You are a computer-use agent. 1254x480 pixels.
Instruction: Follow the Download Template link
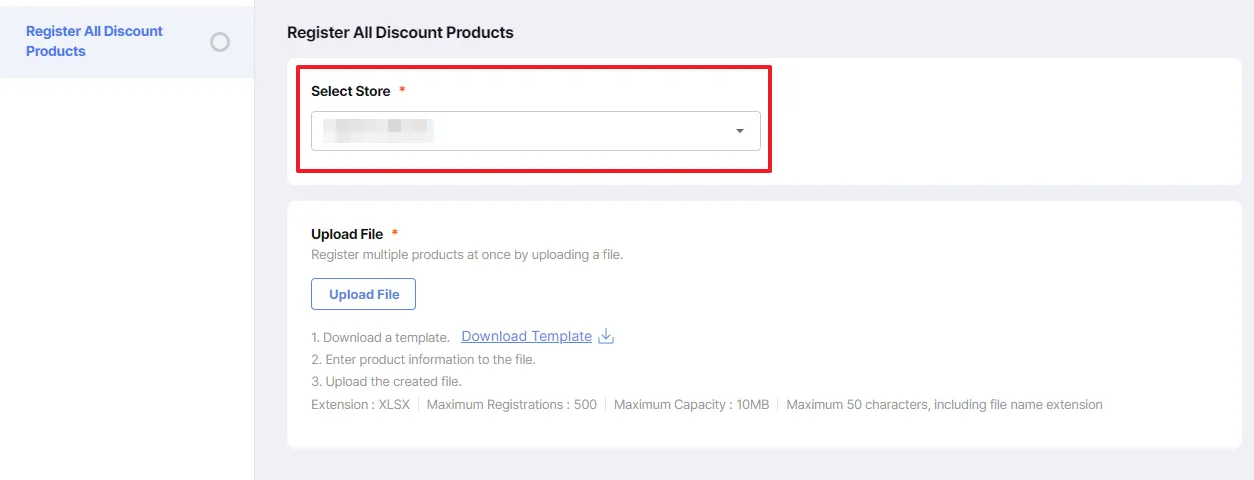pos(526,337)
